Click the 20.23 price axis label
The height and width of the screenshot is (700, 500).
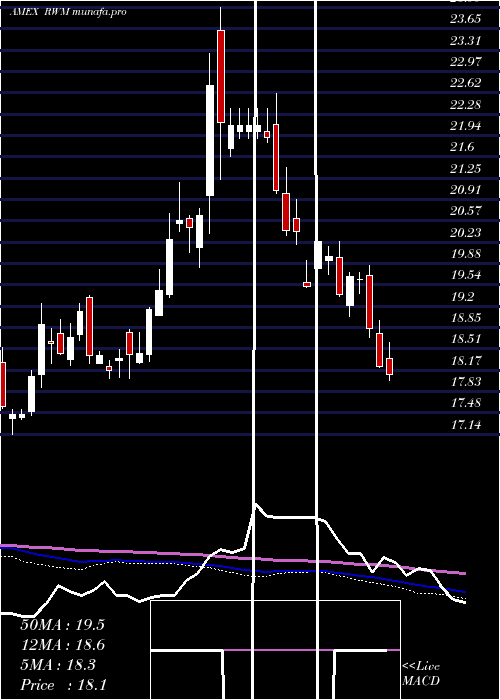coord(466,232)
